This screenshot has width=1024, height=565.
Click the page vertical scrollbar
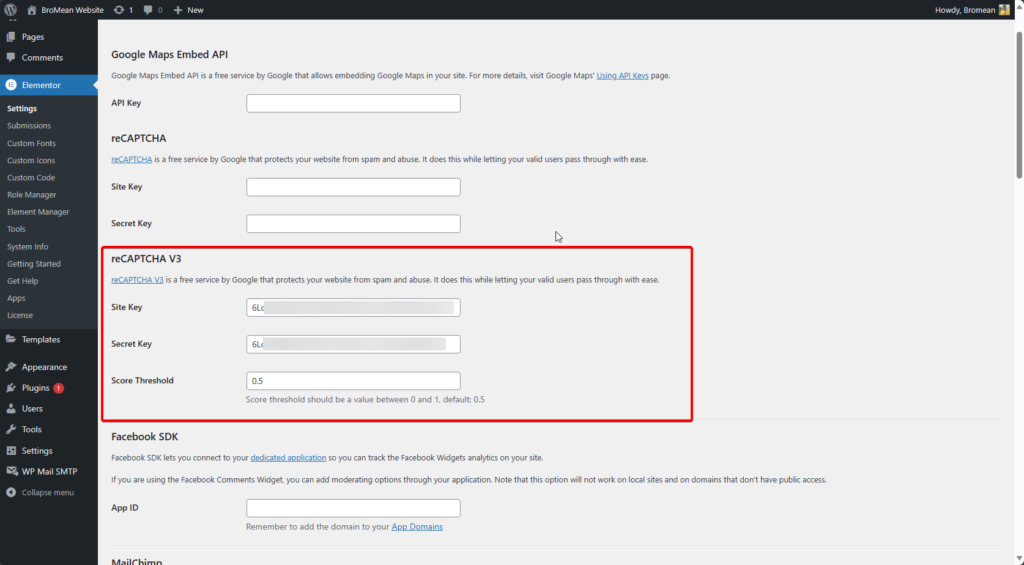(x=1018, y=100)
